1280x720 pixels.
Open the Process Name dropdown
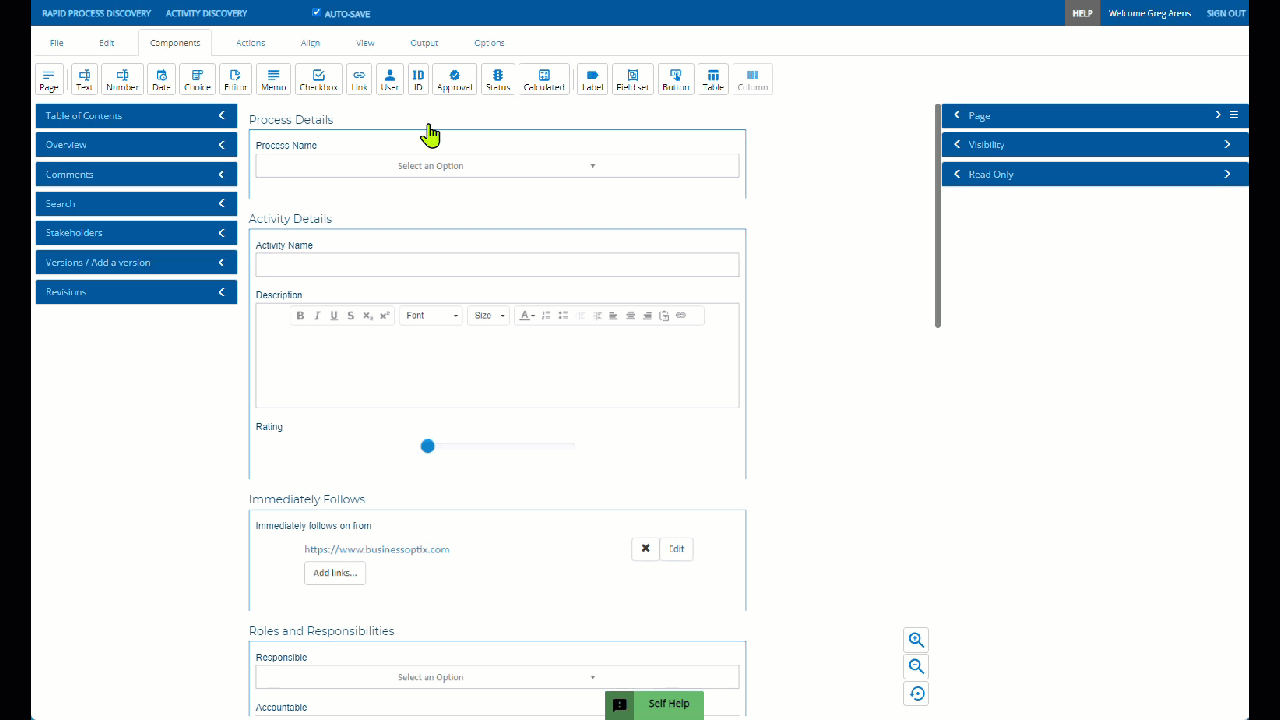[x=497, y=166]
